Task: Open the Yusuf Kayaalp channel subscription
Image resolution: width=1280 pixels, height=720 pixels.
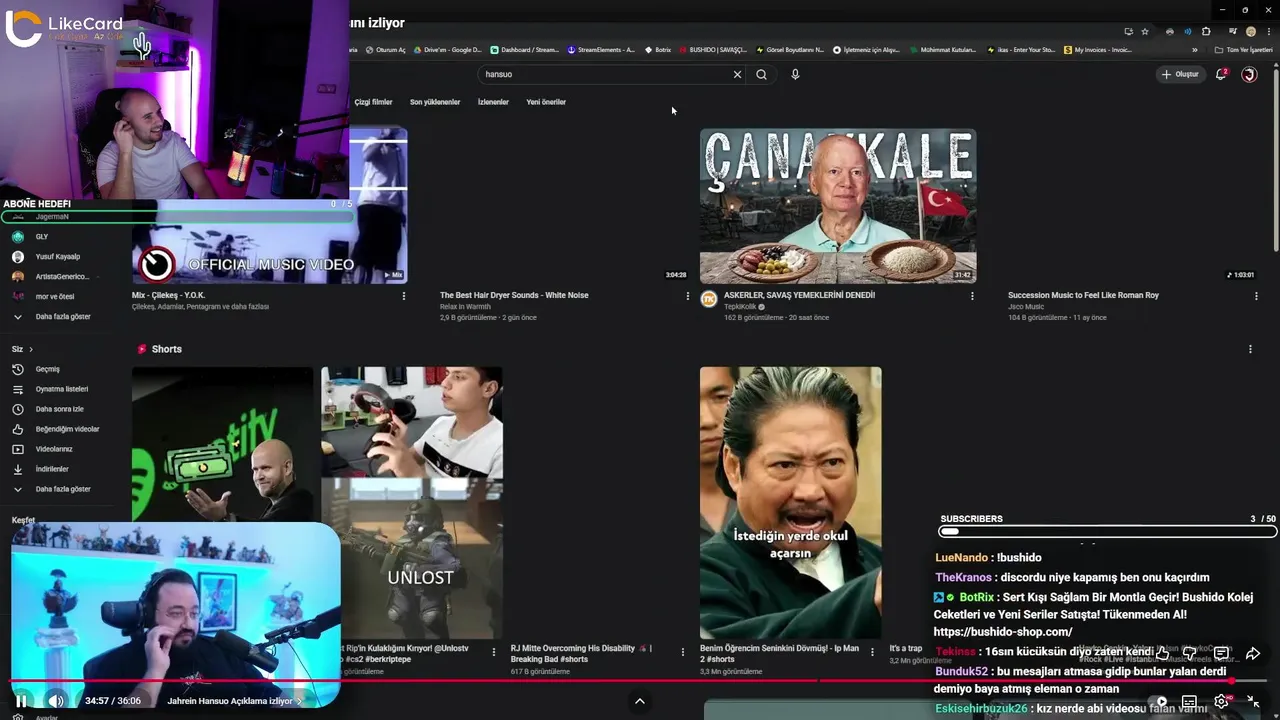Action: coord(57,257)
